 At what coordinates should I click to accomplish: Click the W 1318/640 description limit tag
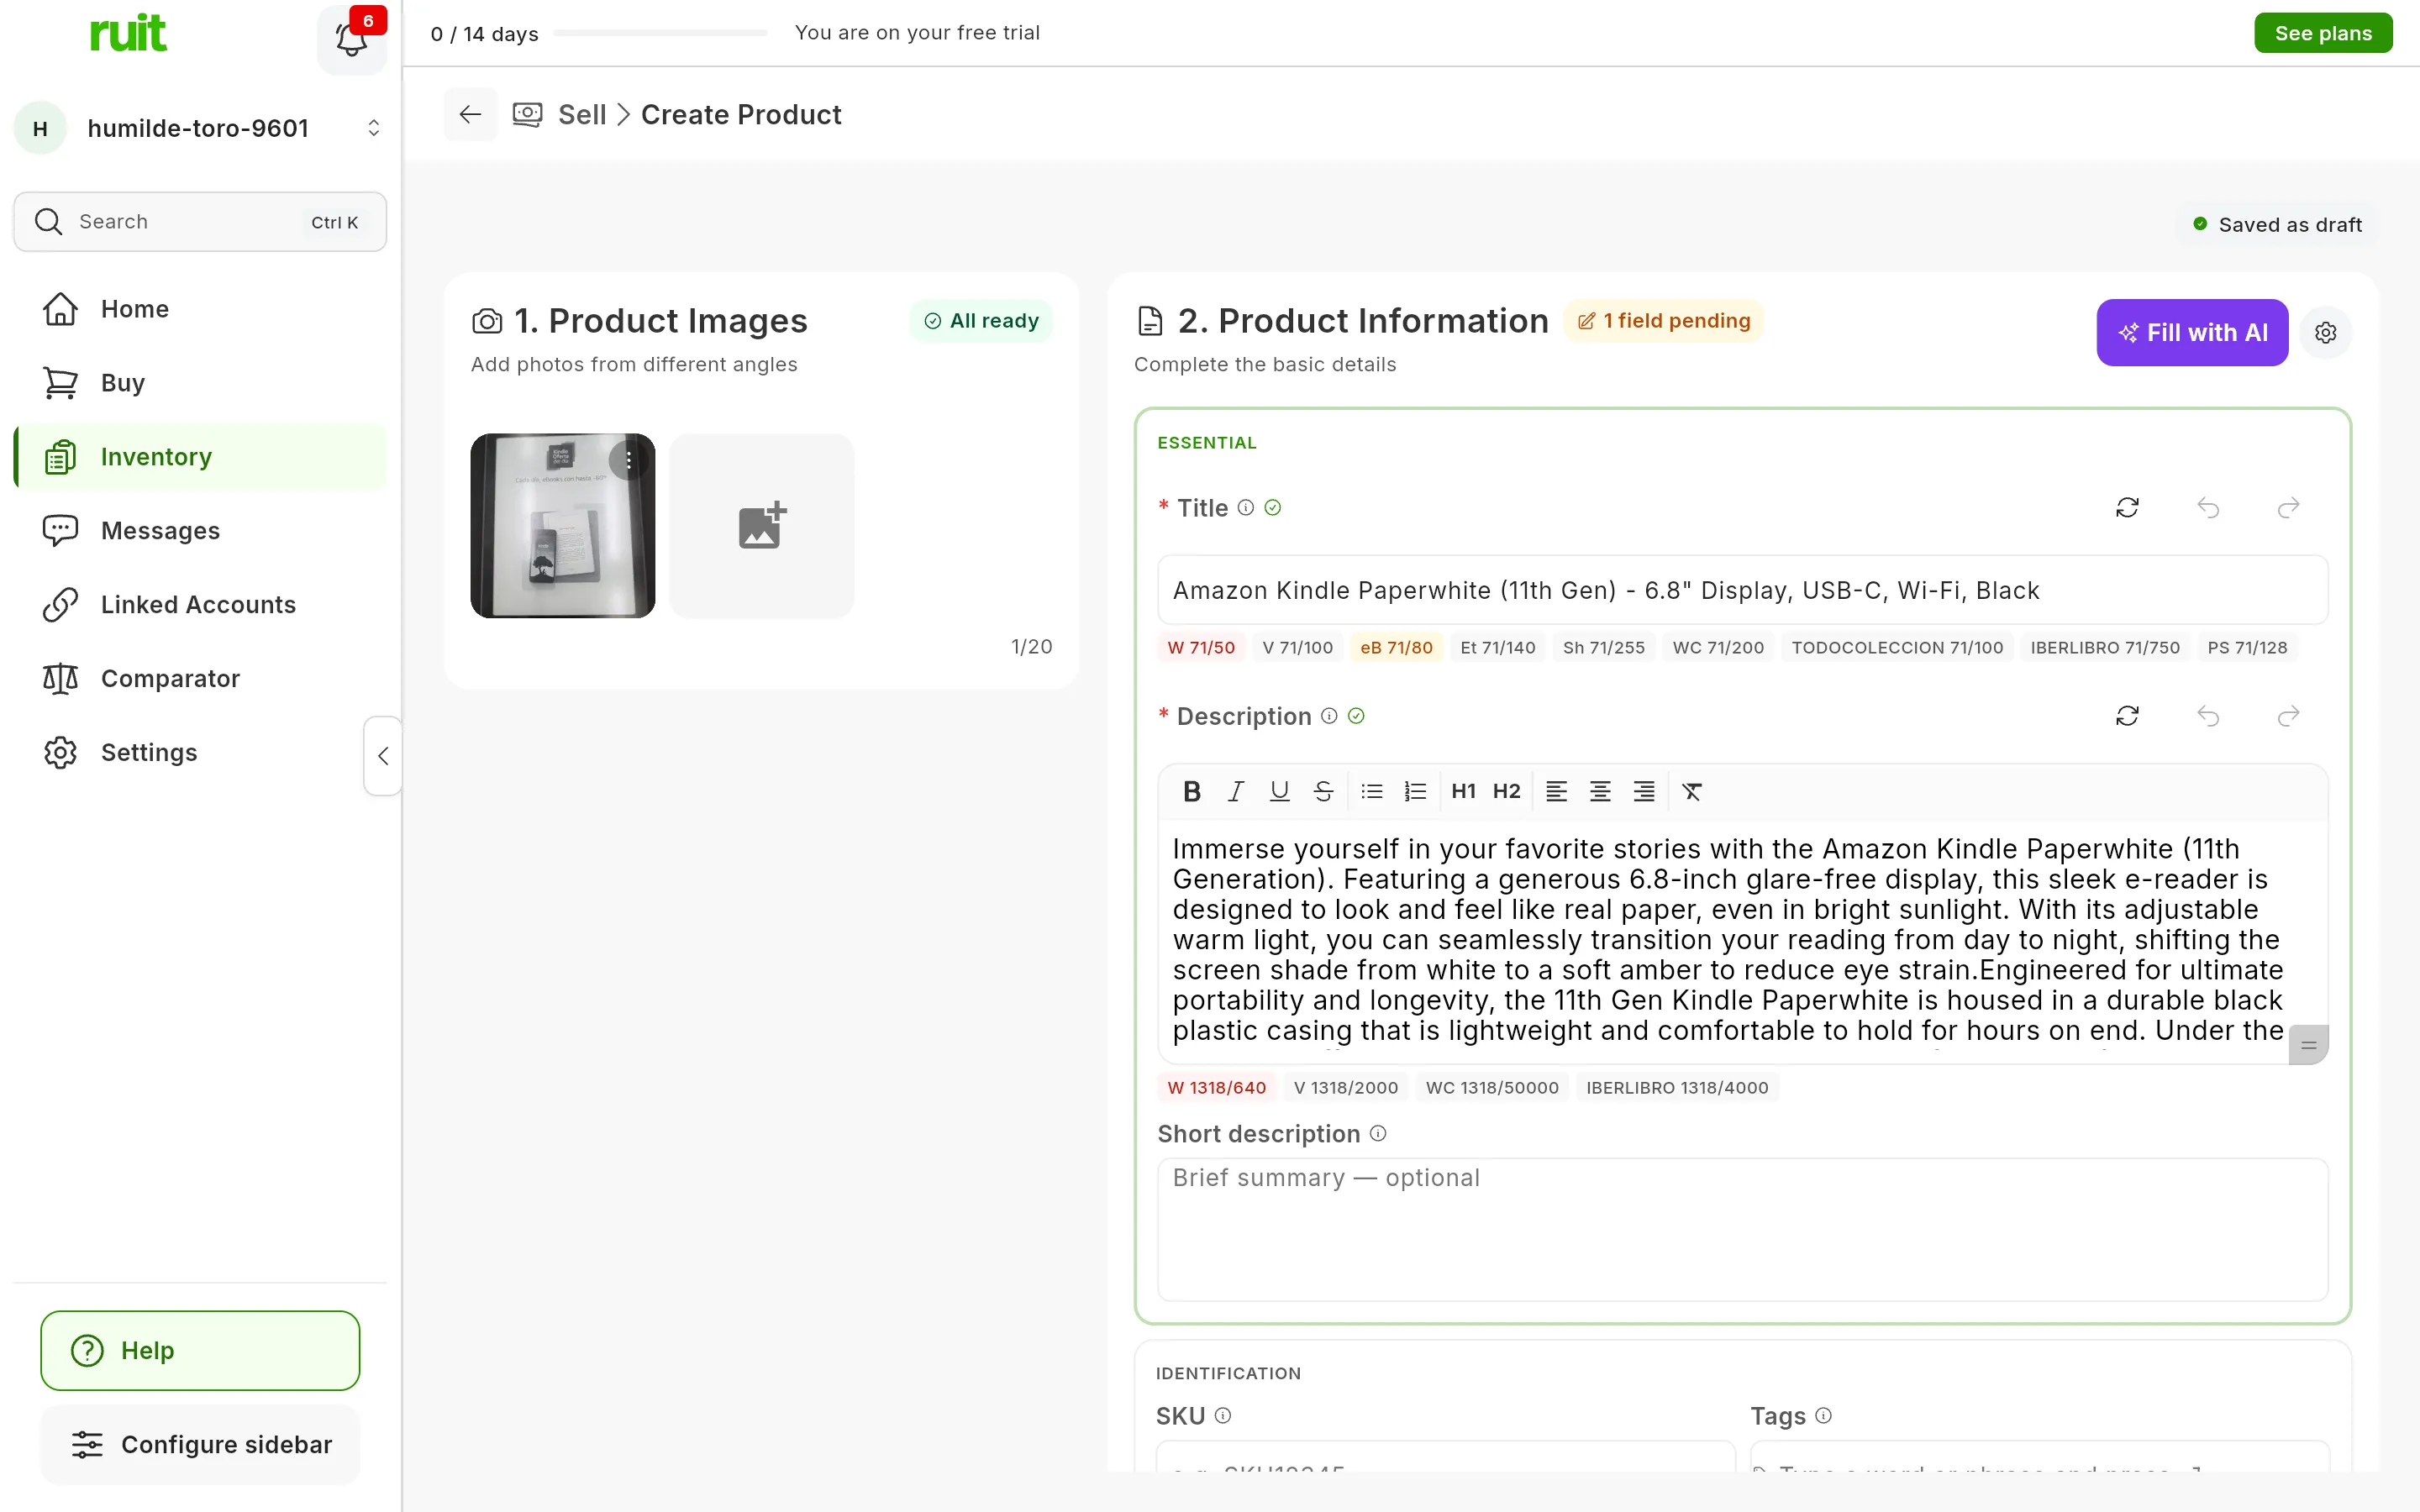[1216, 1088]
